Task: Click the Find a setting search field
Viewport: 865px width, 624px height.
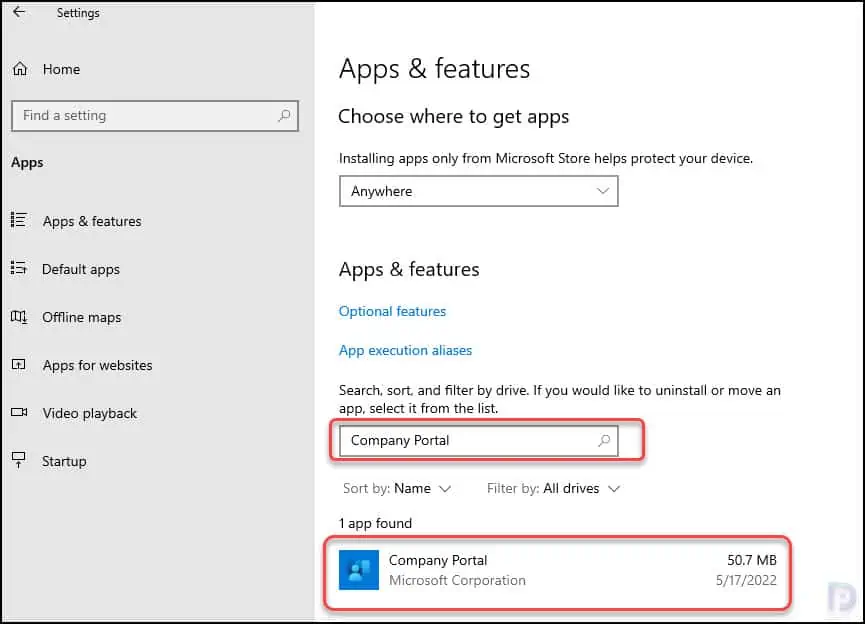Action: coord(154,116)
